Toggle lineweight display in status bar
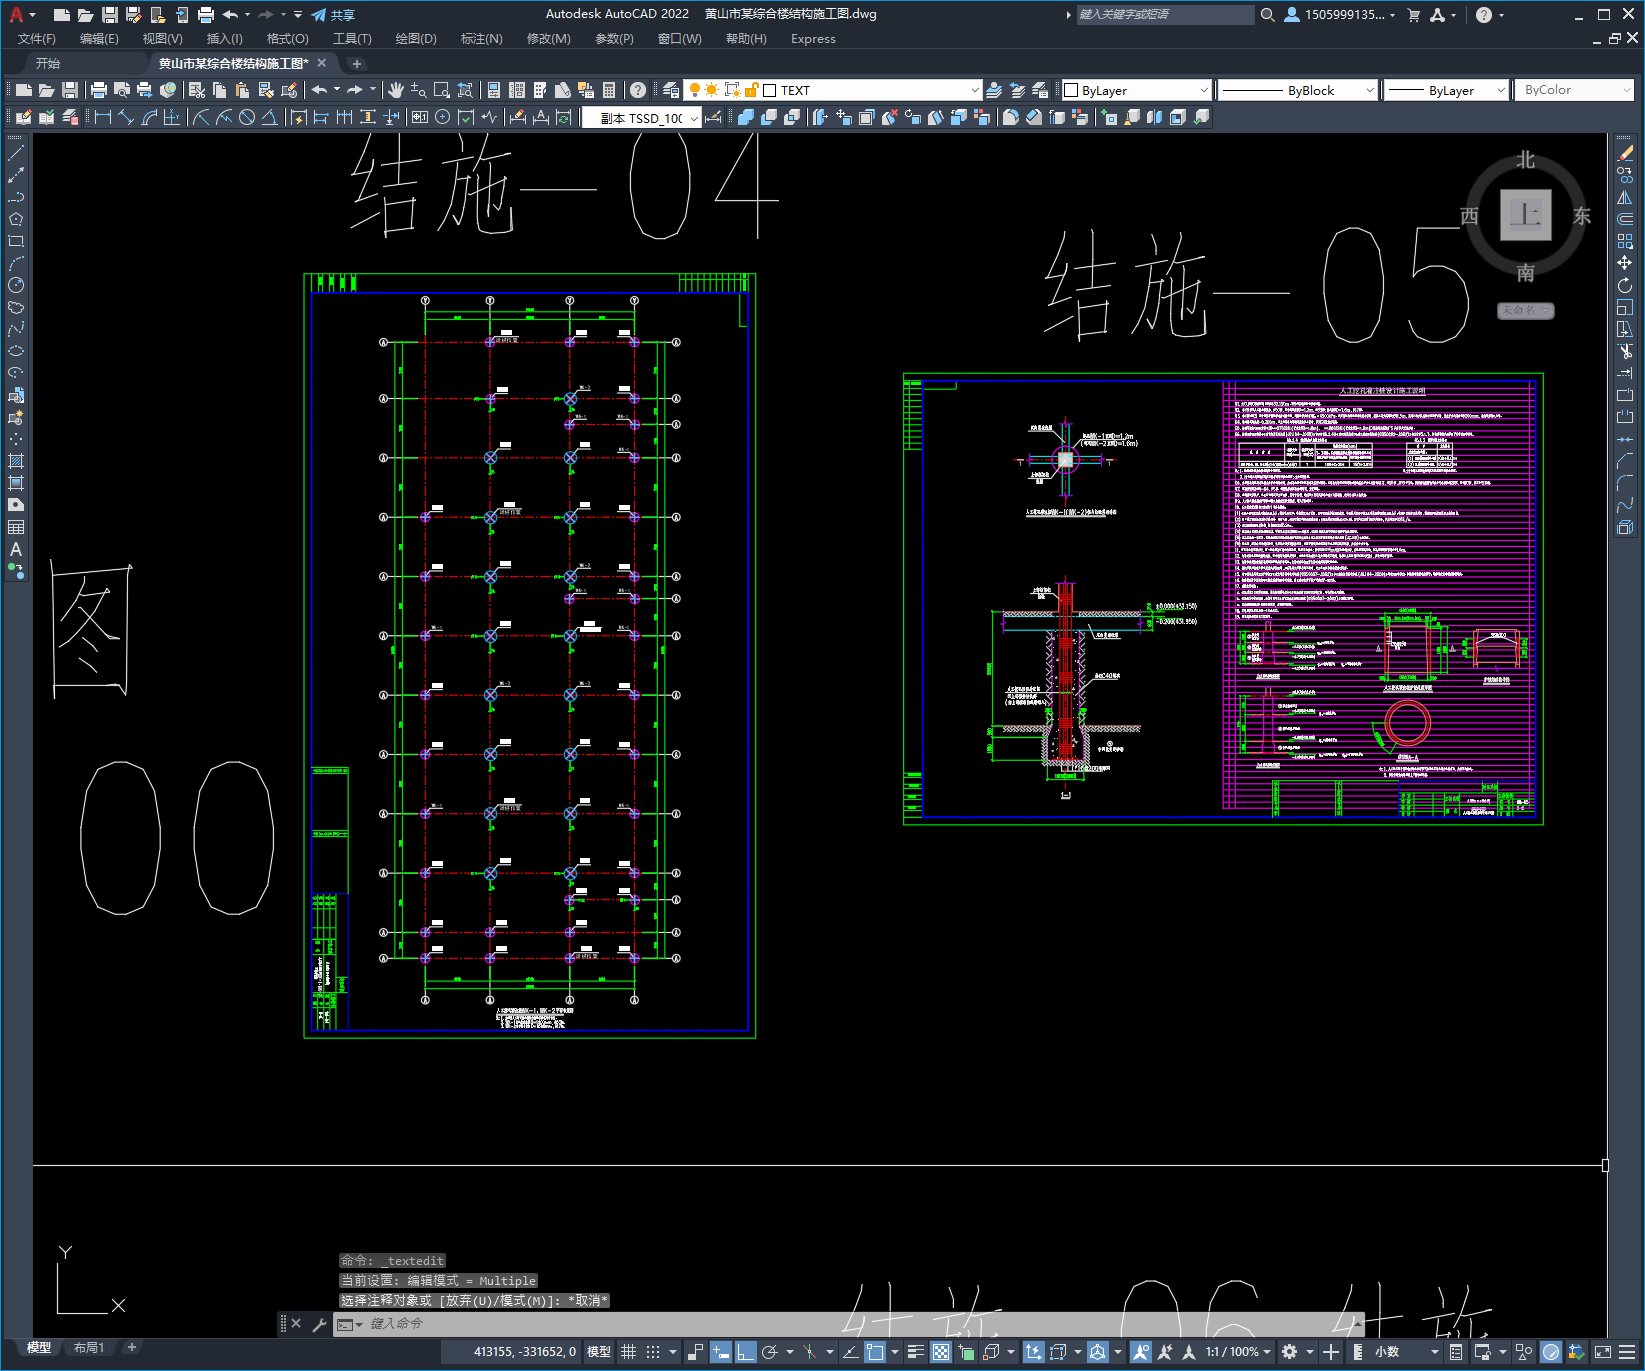Image resolution: width=1645 pixels, height=1371 pixels. tap(915, 1352)
